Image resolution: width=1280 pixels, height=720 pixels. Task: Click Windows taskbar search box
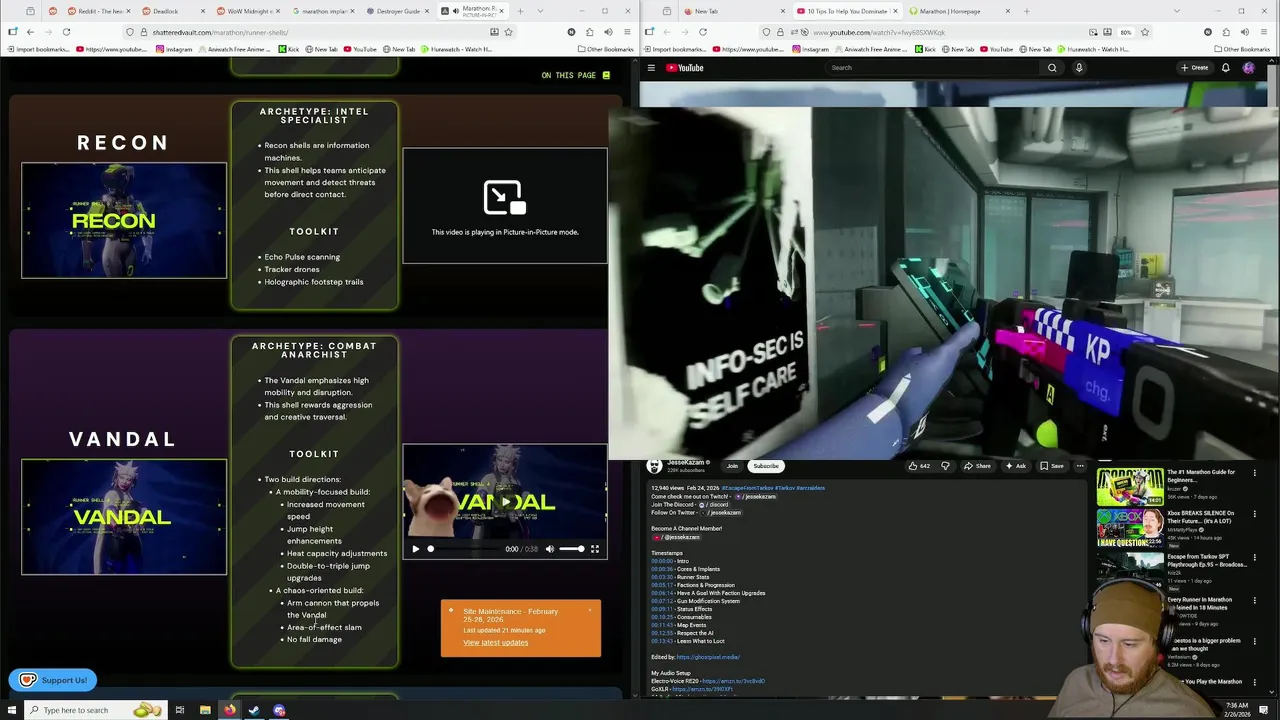tap(95, 710)
